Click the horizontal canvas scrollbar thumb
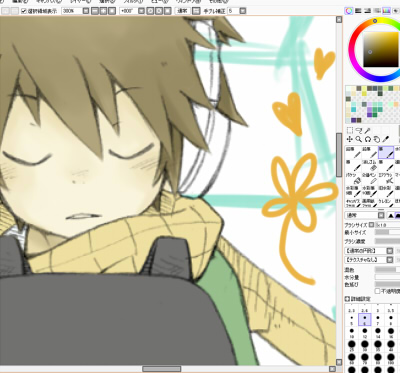The height and width of the screenshot is (373, 400). (162, 369)
